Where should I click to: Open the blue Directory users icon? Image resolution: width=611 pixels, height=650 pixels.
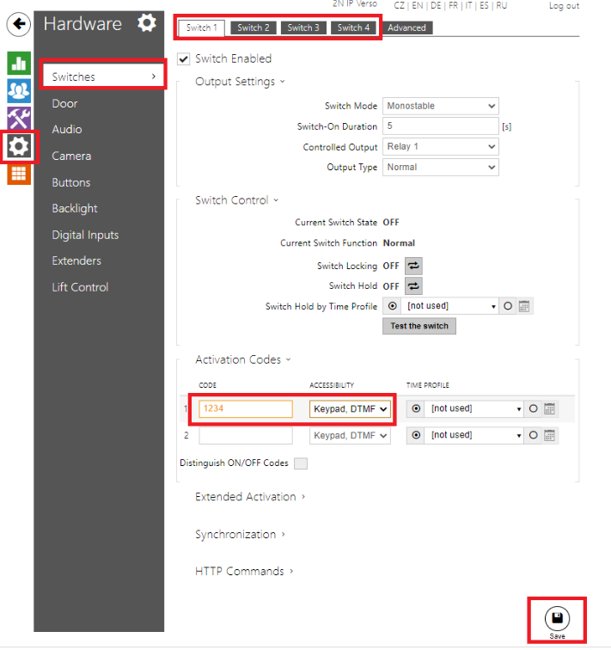[x=19, y=91]
